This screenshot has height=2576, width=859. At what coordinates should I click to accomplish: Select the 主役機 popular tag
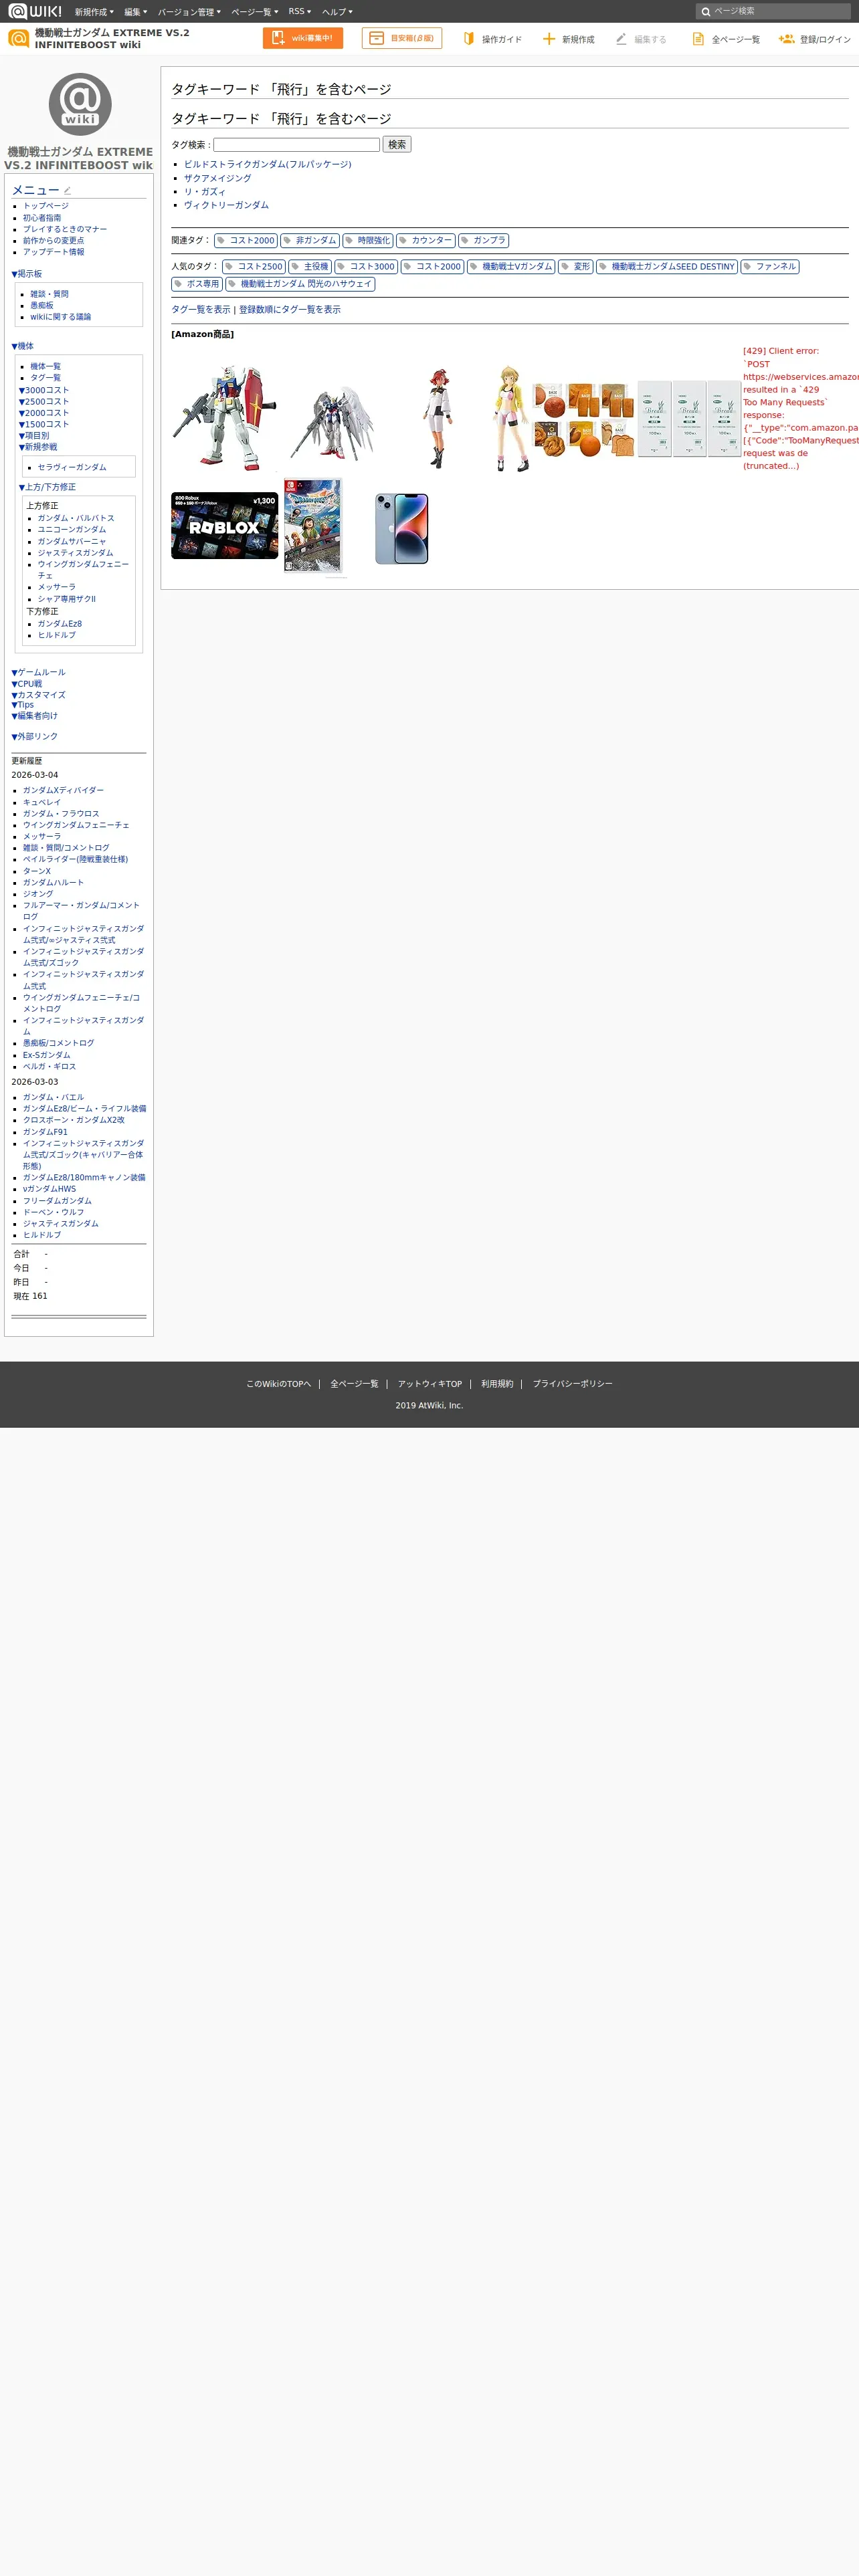pyautogui.click(x=310, y=266)
